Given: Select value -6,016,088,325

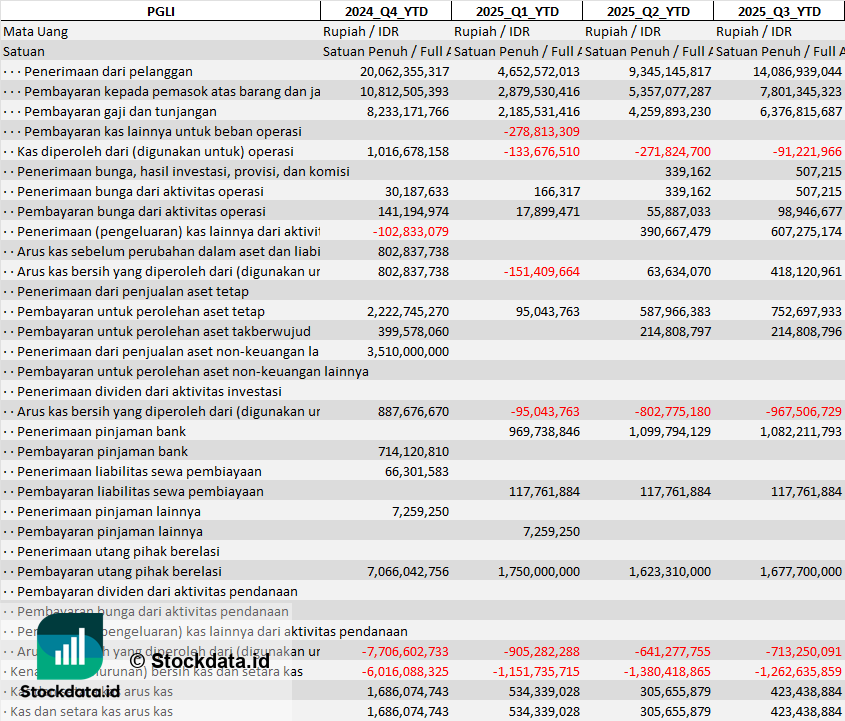Looking at the screenshot, I should coord(405,671).
